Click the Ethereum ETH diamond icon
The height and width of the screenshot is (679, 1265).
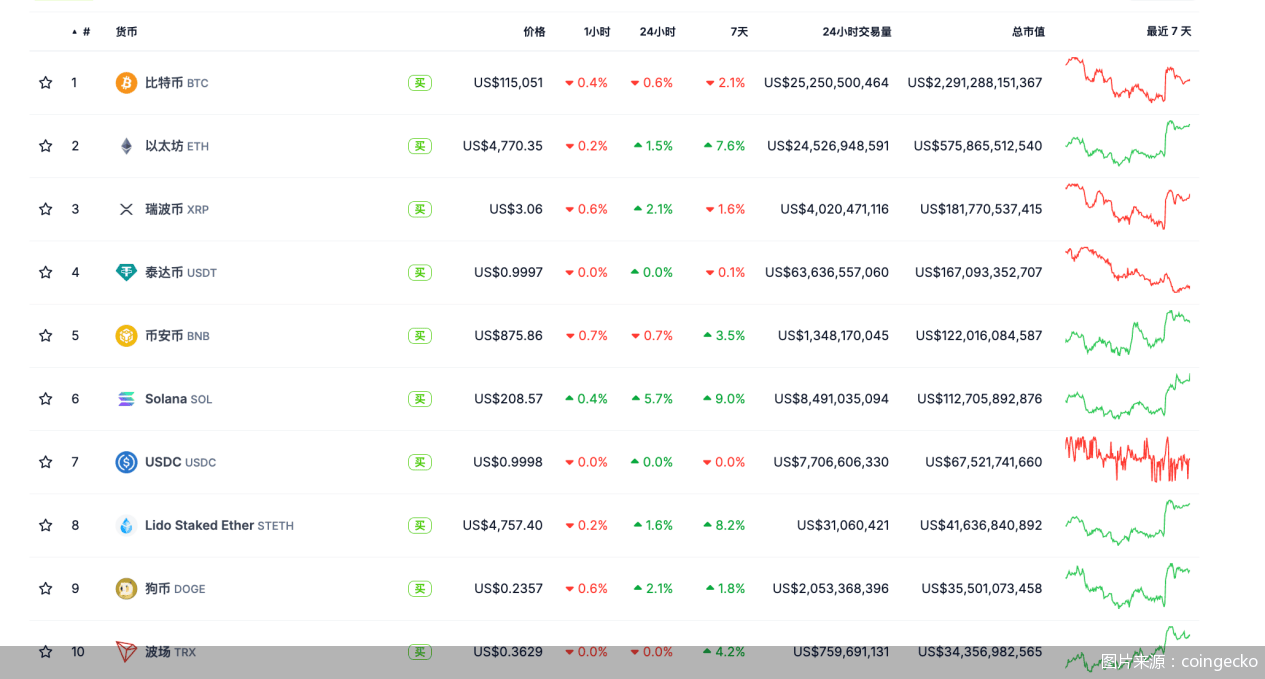point(126,146)
